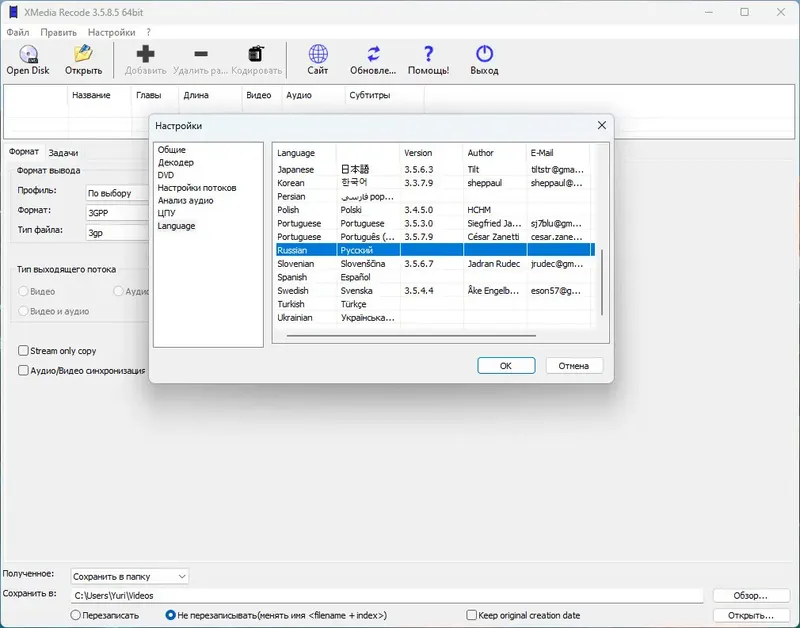
Task: Open the Тип файла 3gp combo box
Action: pyautogui.click(x=118, y=233)
